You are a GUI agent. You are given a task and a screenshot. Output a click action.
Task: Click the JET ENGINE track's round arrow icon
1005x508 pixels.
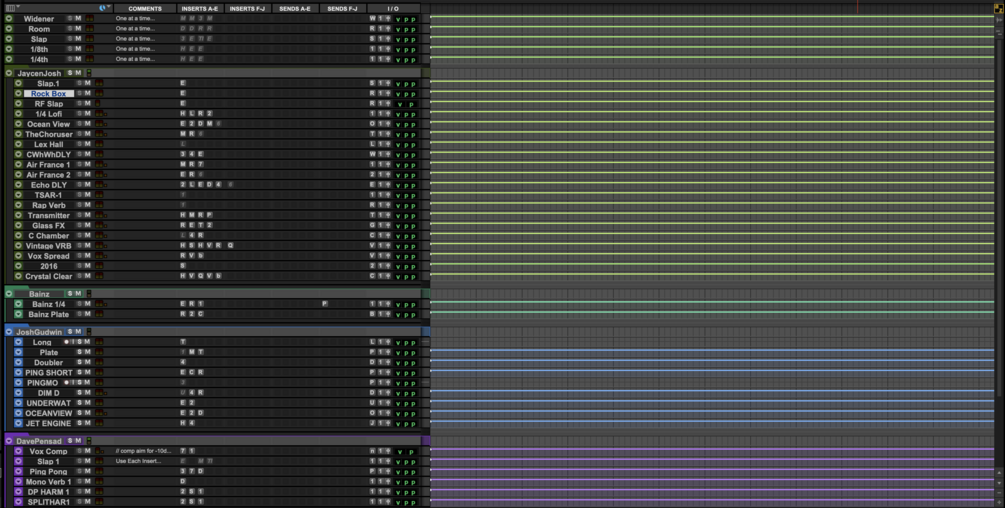19,423
